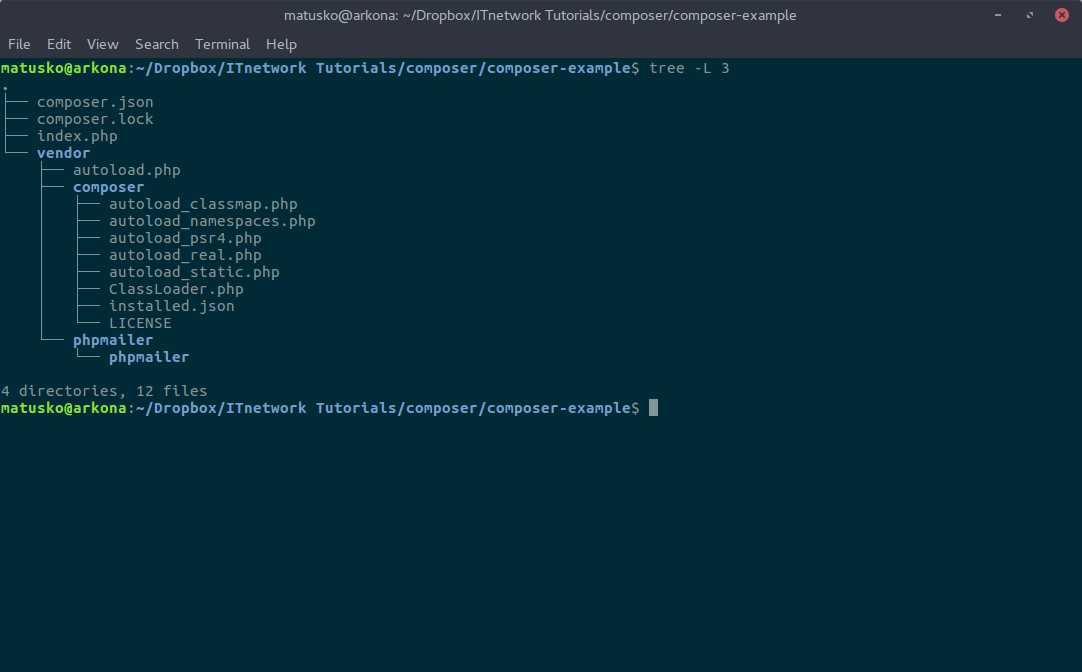Click the autoload.php entry

point(126,169)
